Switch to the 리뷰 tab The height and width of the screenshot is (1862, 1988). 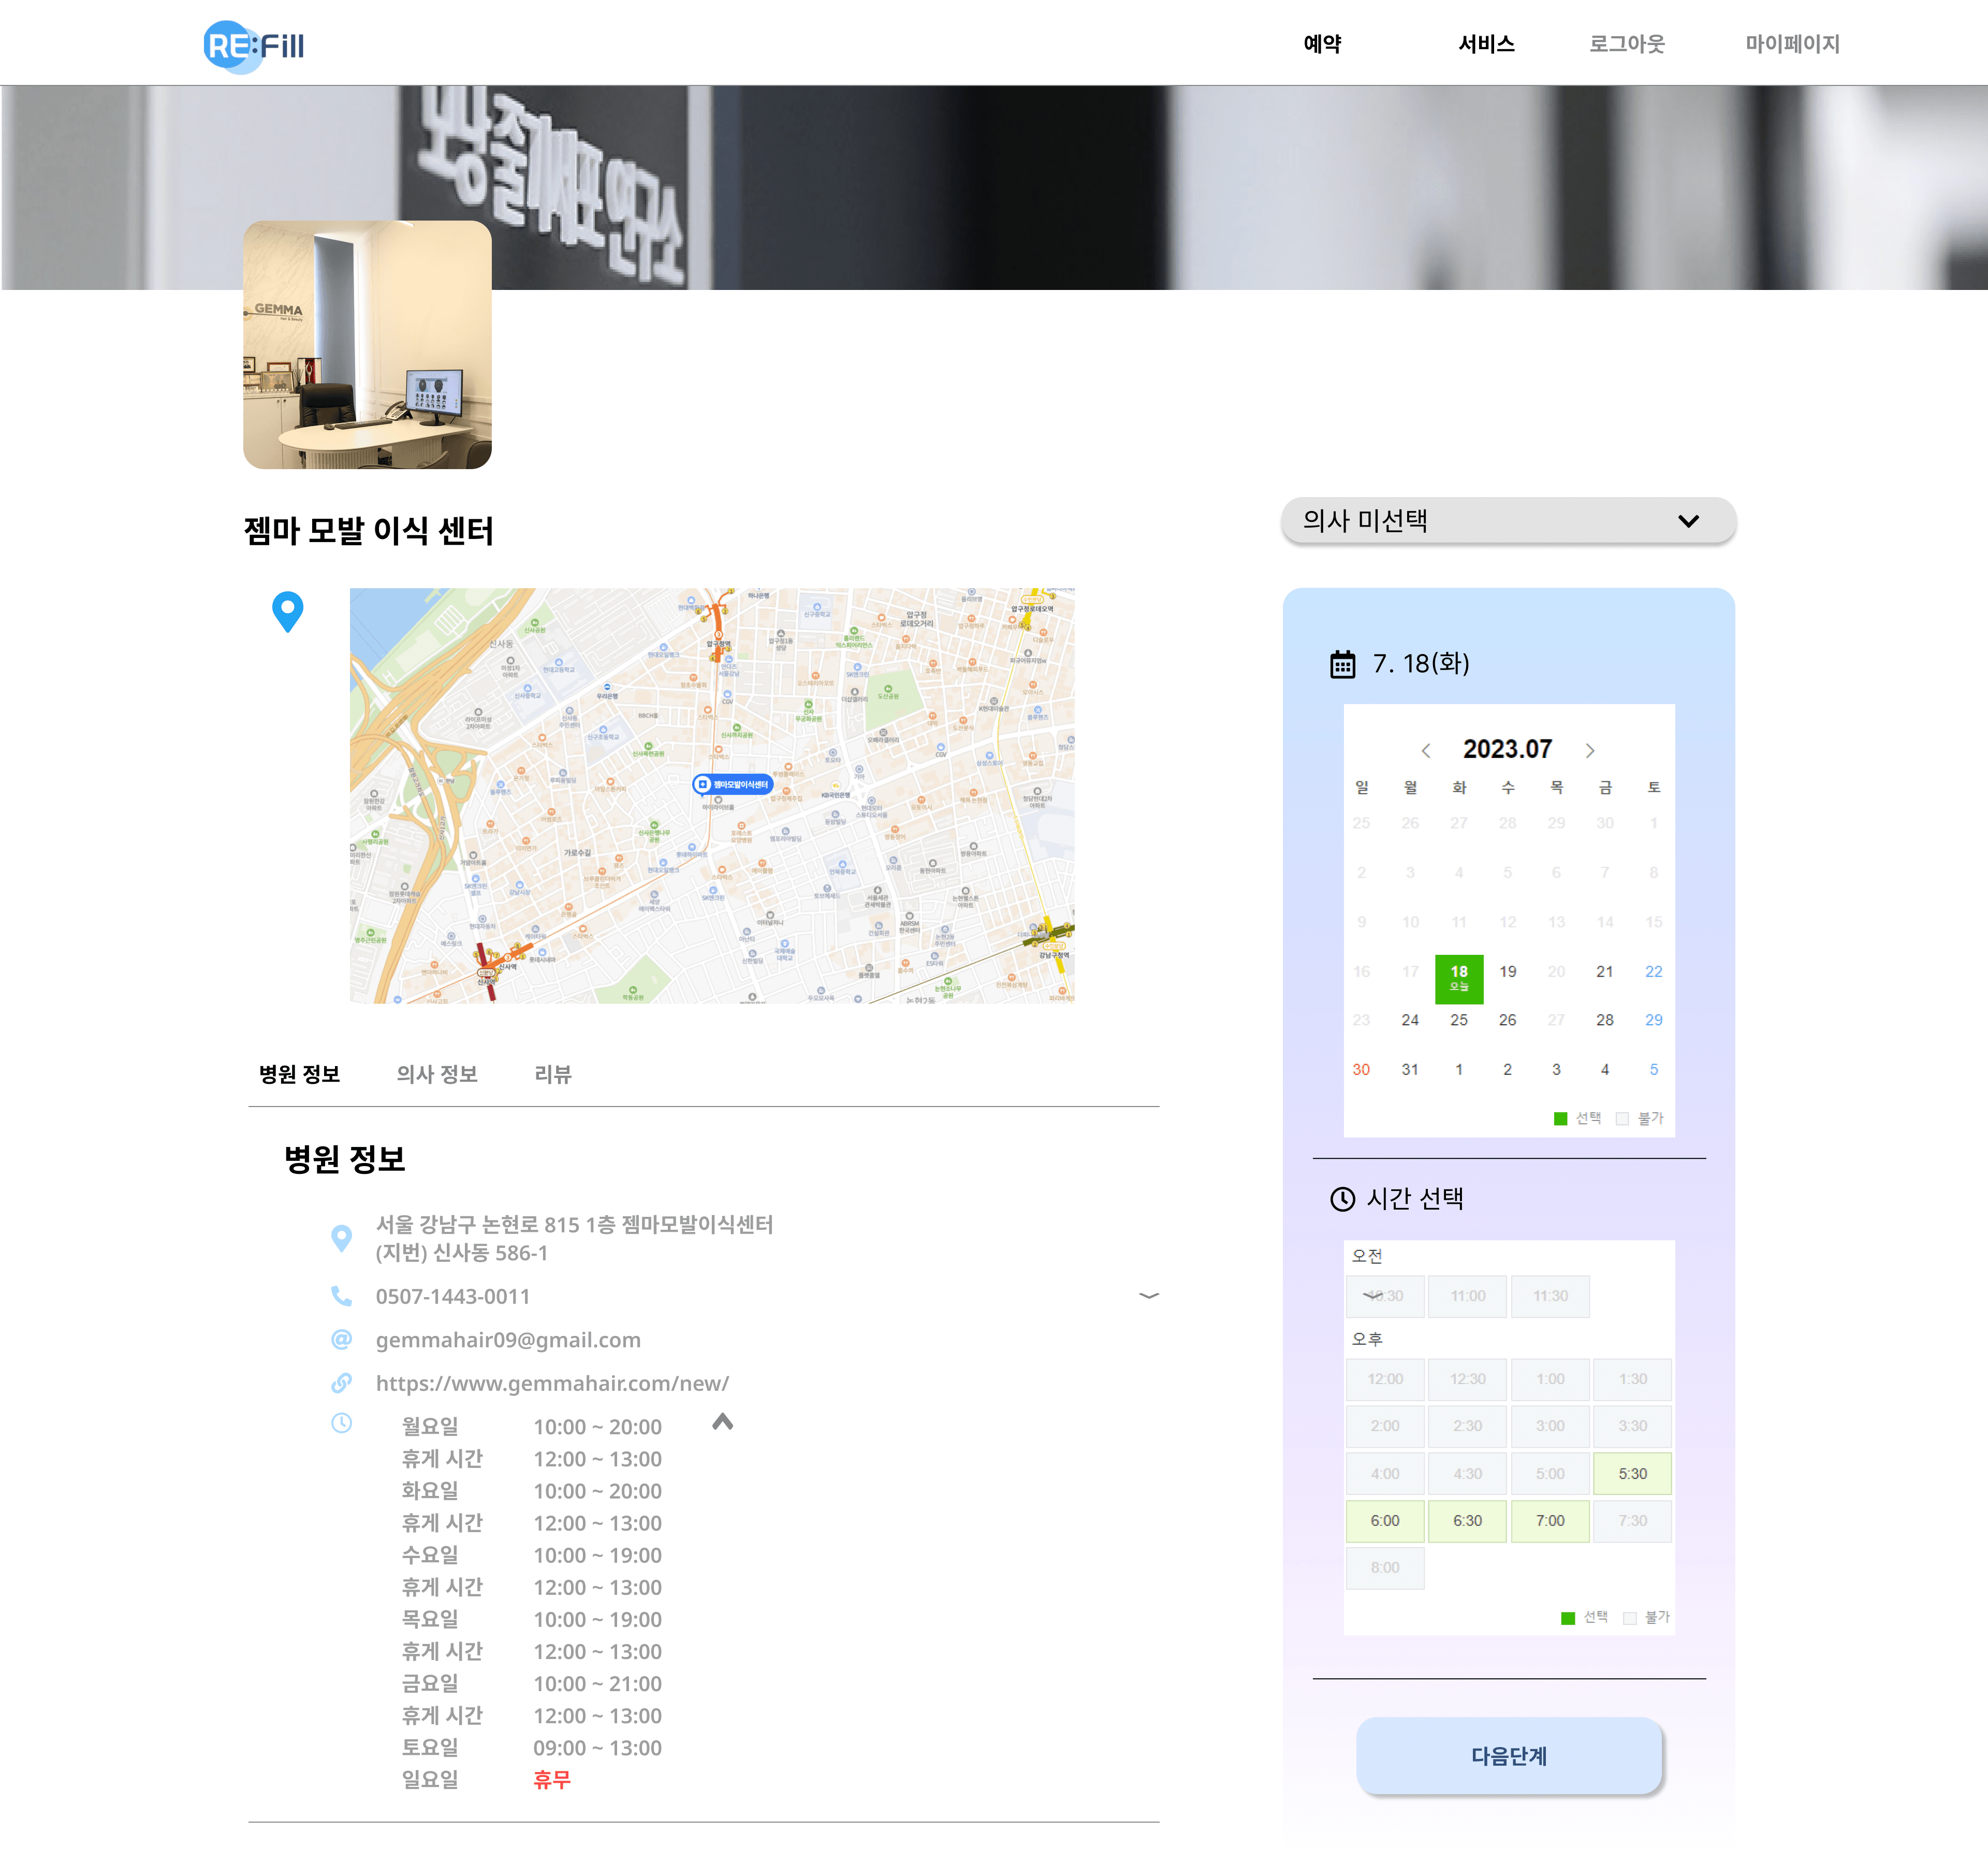[553, 1074]
